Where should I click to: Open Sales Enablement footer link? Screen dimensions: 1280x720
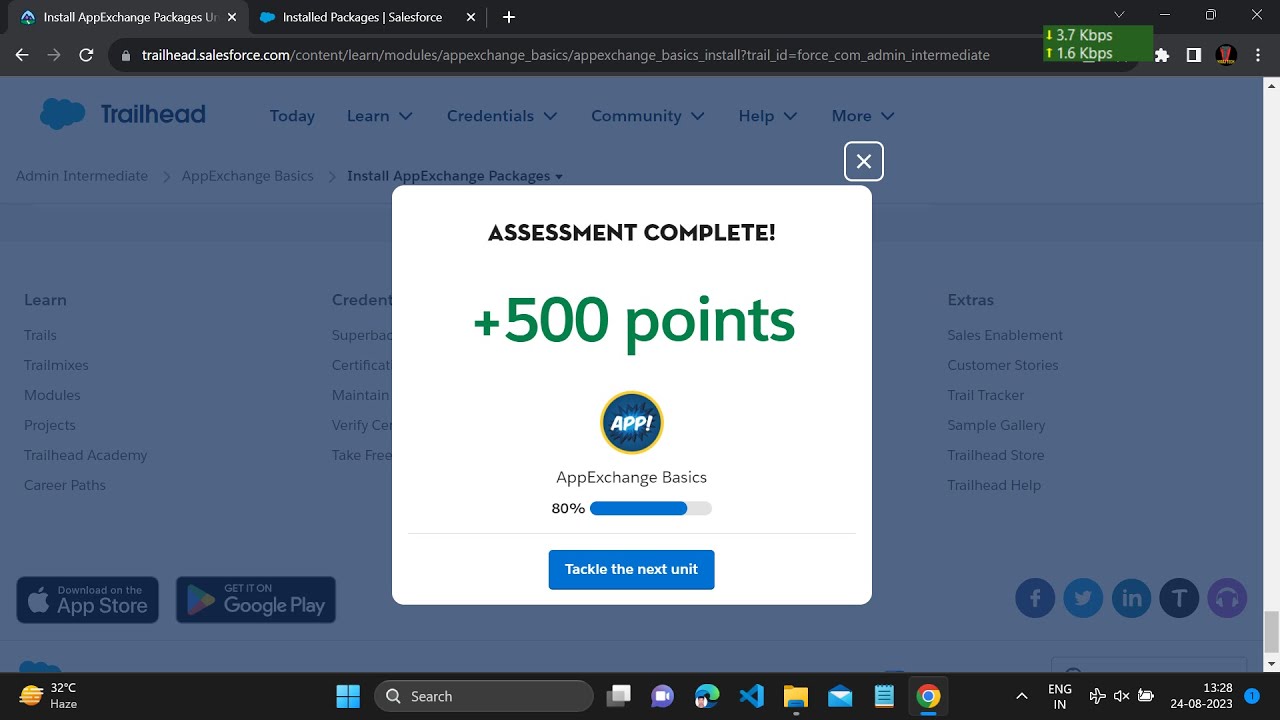1005,335
